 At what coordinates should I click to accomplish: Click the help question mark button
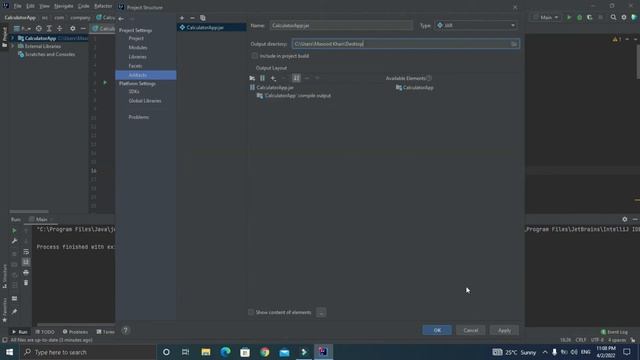(x=125, y=330)
